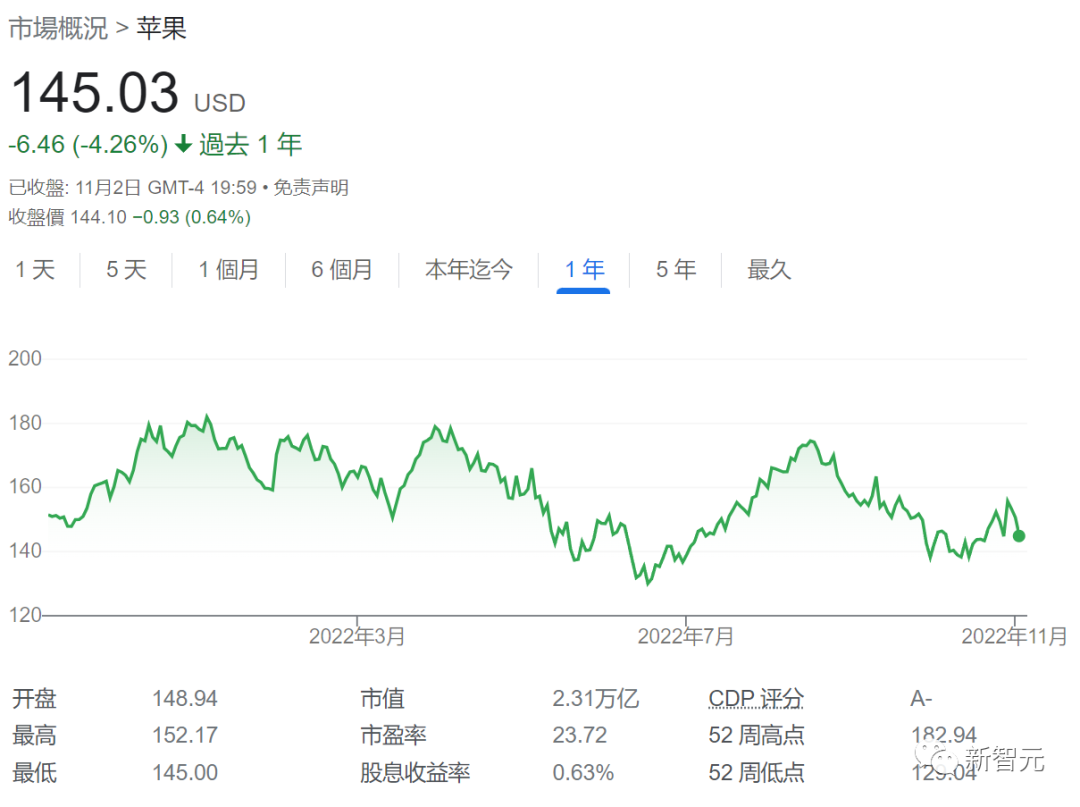Screen dimensions: 1080x807
Task: Click the 开盘 value 148.94
Action: click(x=185, y=699)
